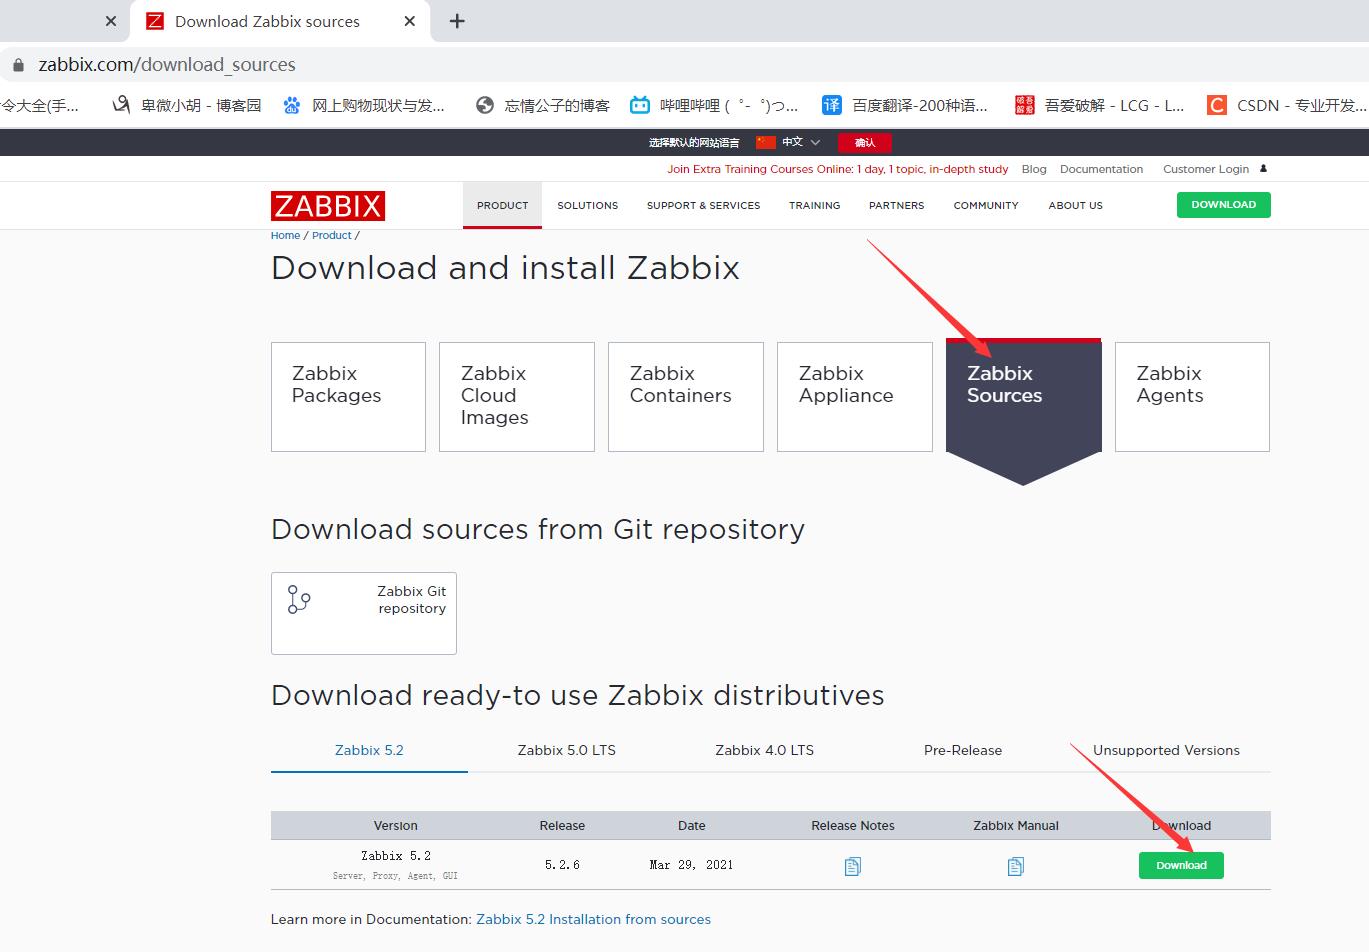1369x952 pixels.
Task: Click the Version column header
Action: coord(396,826)
